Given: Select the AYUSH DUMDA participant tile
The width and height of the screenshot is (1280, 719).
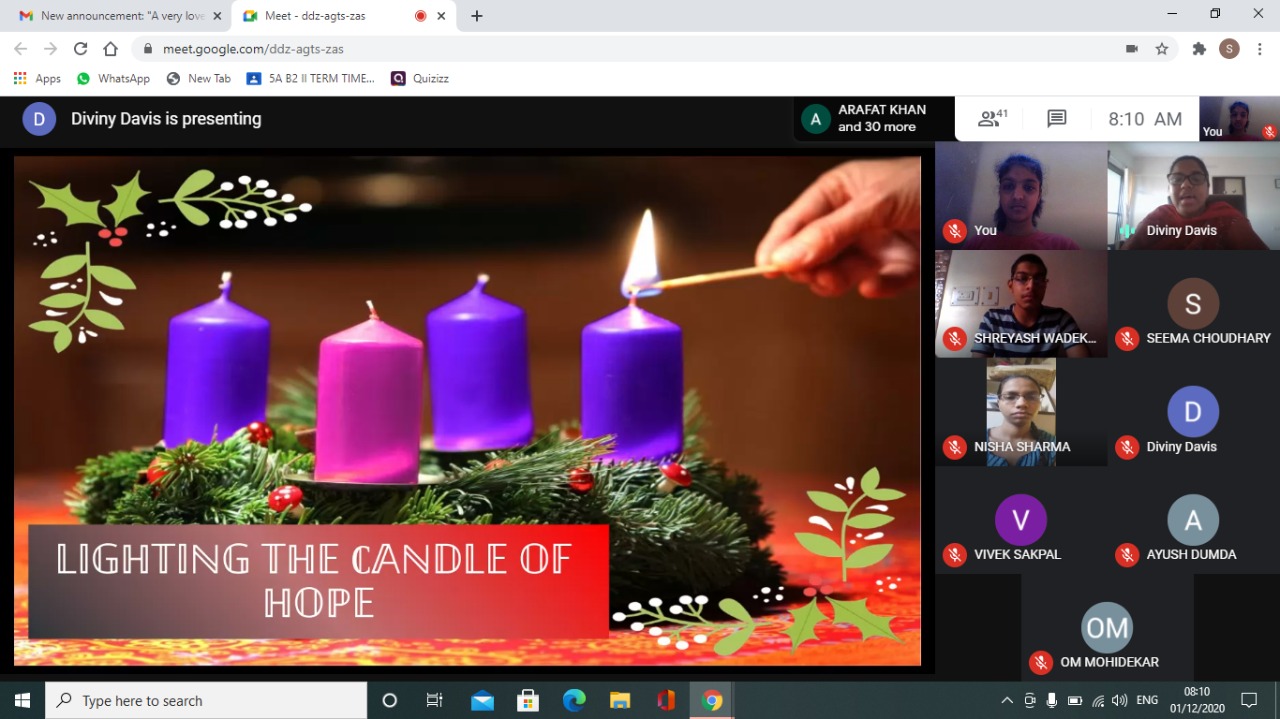Looking at the screenshot, I should tap(1194, 519).
